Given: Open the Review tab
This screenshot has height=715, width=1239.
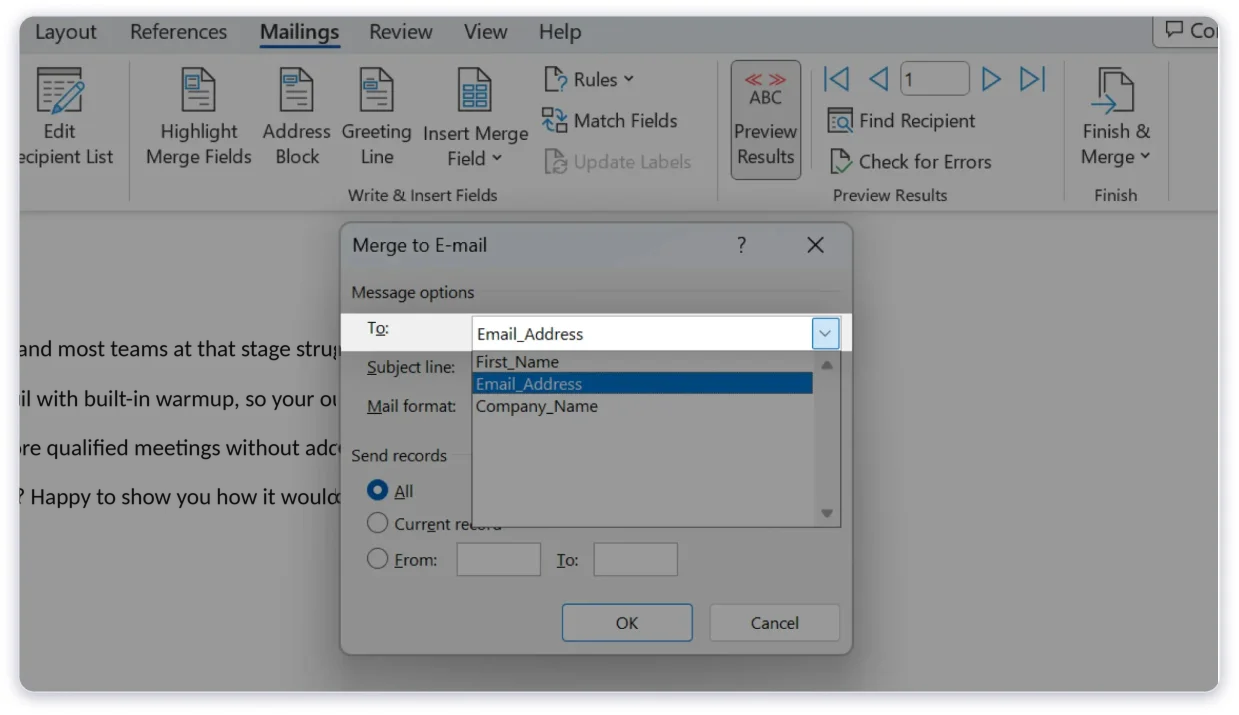Looking at the screenshot, I should 400,32.
